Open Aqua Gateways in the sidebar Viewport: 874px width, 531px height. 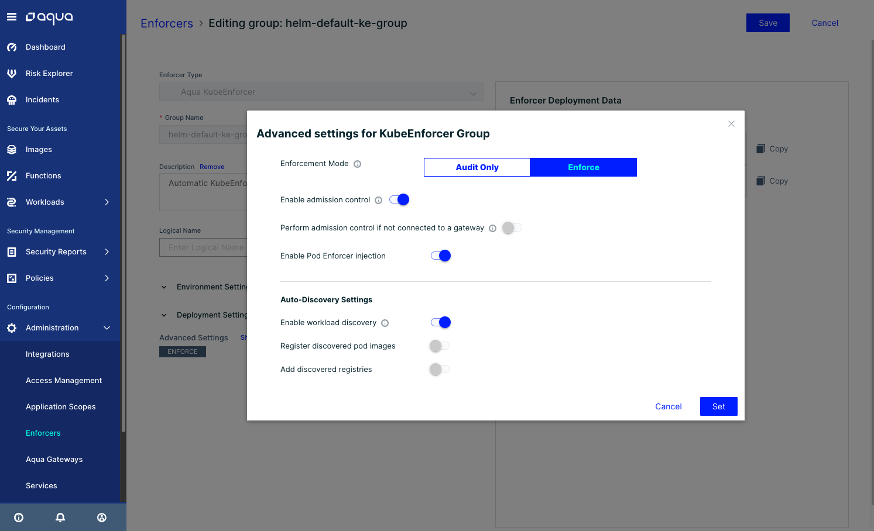[x=54, y=459]
